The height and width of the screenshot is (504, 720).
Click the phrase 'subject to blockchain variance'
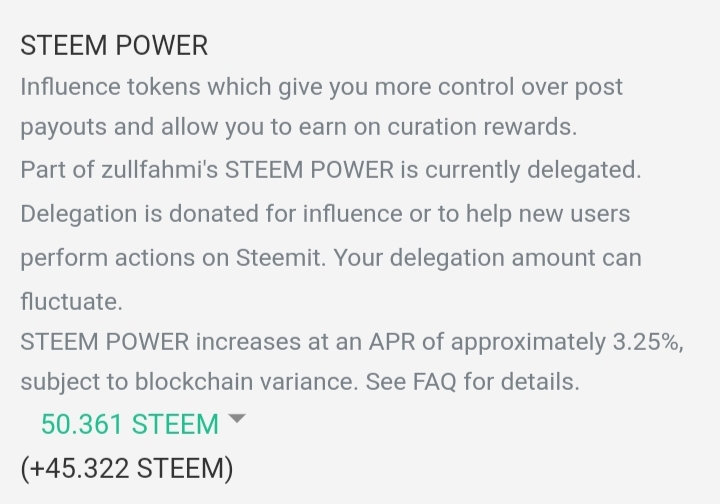[189, 382]
